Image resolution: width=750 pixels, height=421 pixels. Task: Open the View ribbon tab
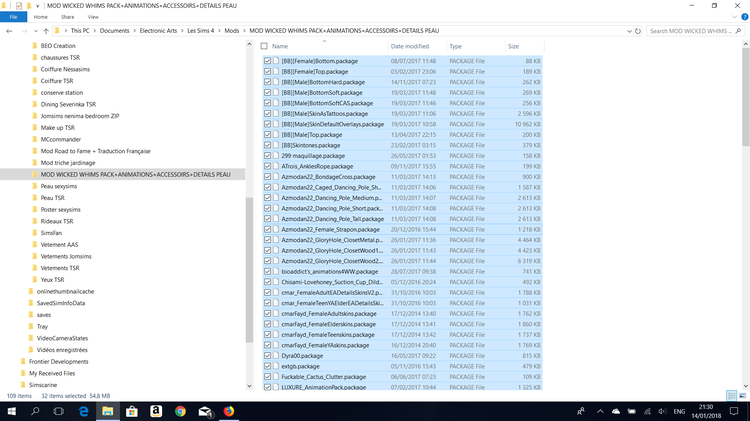(x=93, y=17)
